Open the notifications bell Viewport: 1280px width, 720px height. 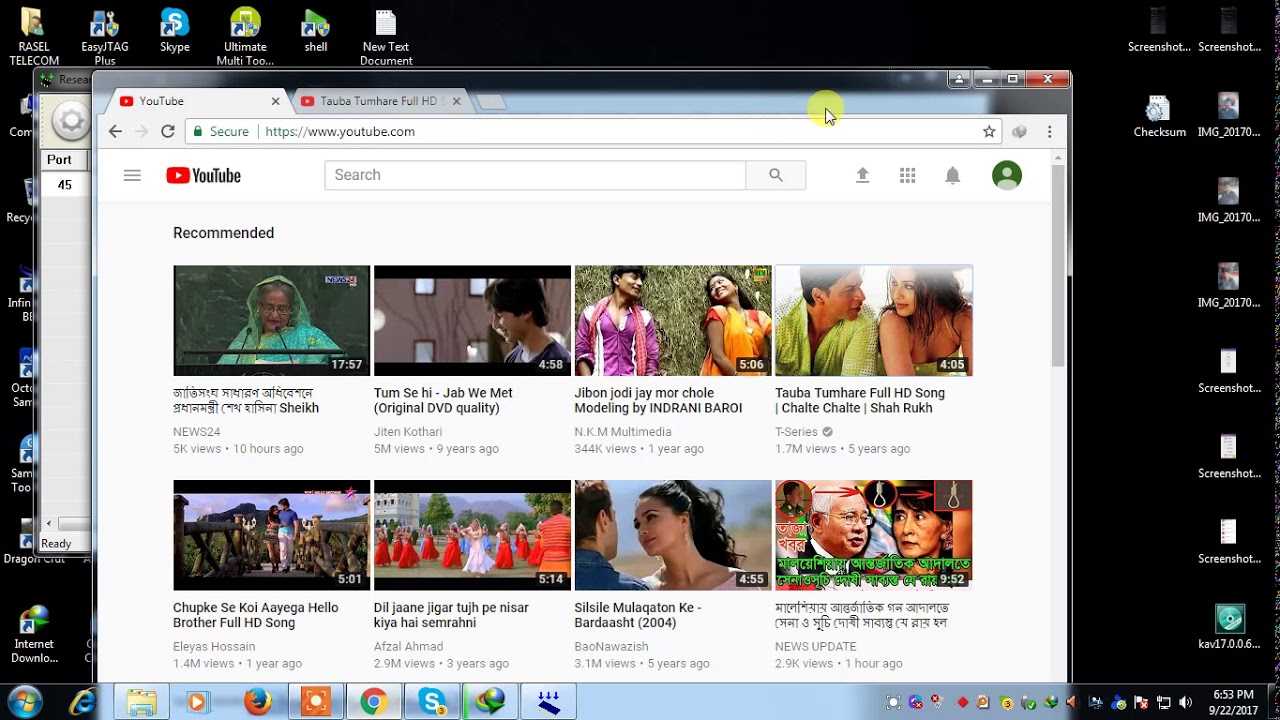click(x=952, y=175)
